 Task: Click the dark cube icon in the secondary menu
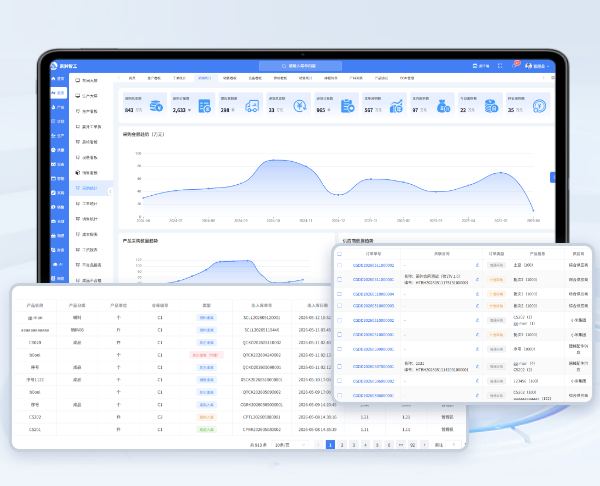pos(78,173)
